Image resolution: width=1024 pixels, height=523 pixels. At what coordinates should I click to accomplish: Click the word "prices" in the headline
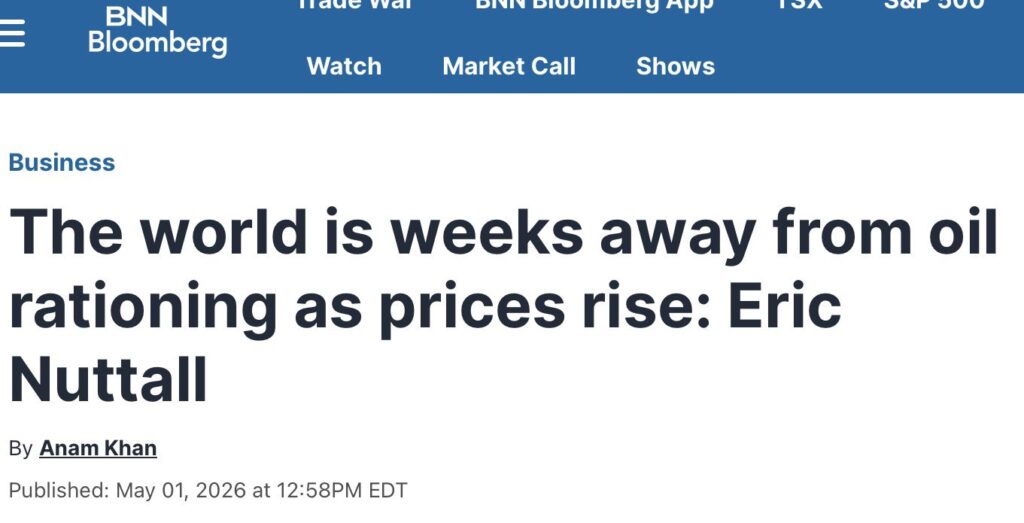[473, 309]
